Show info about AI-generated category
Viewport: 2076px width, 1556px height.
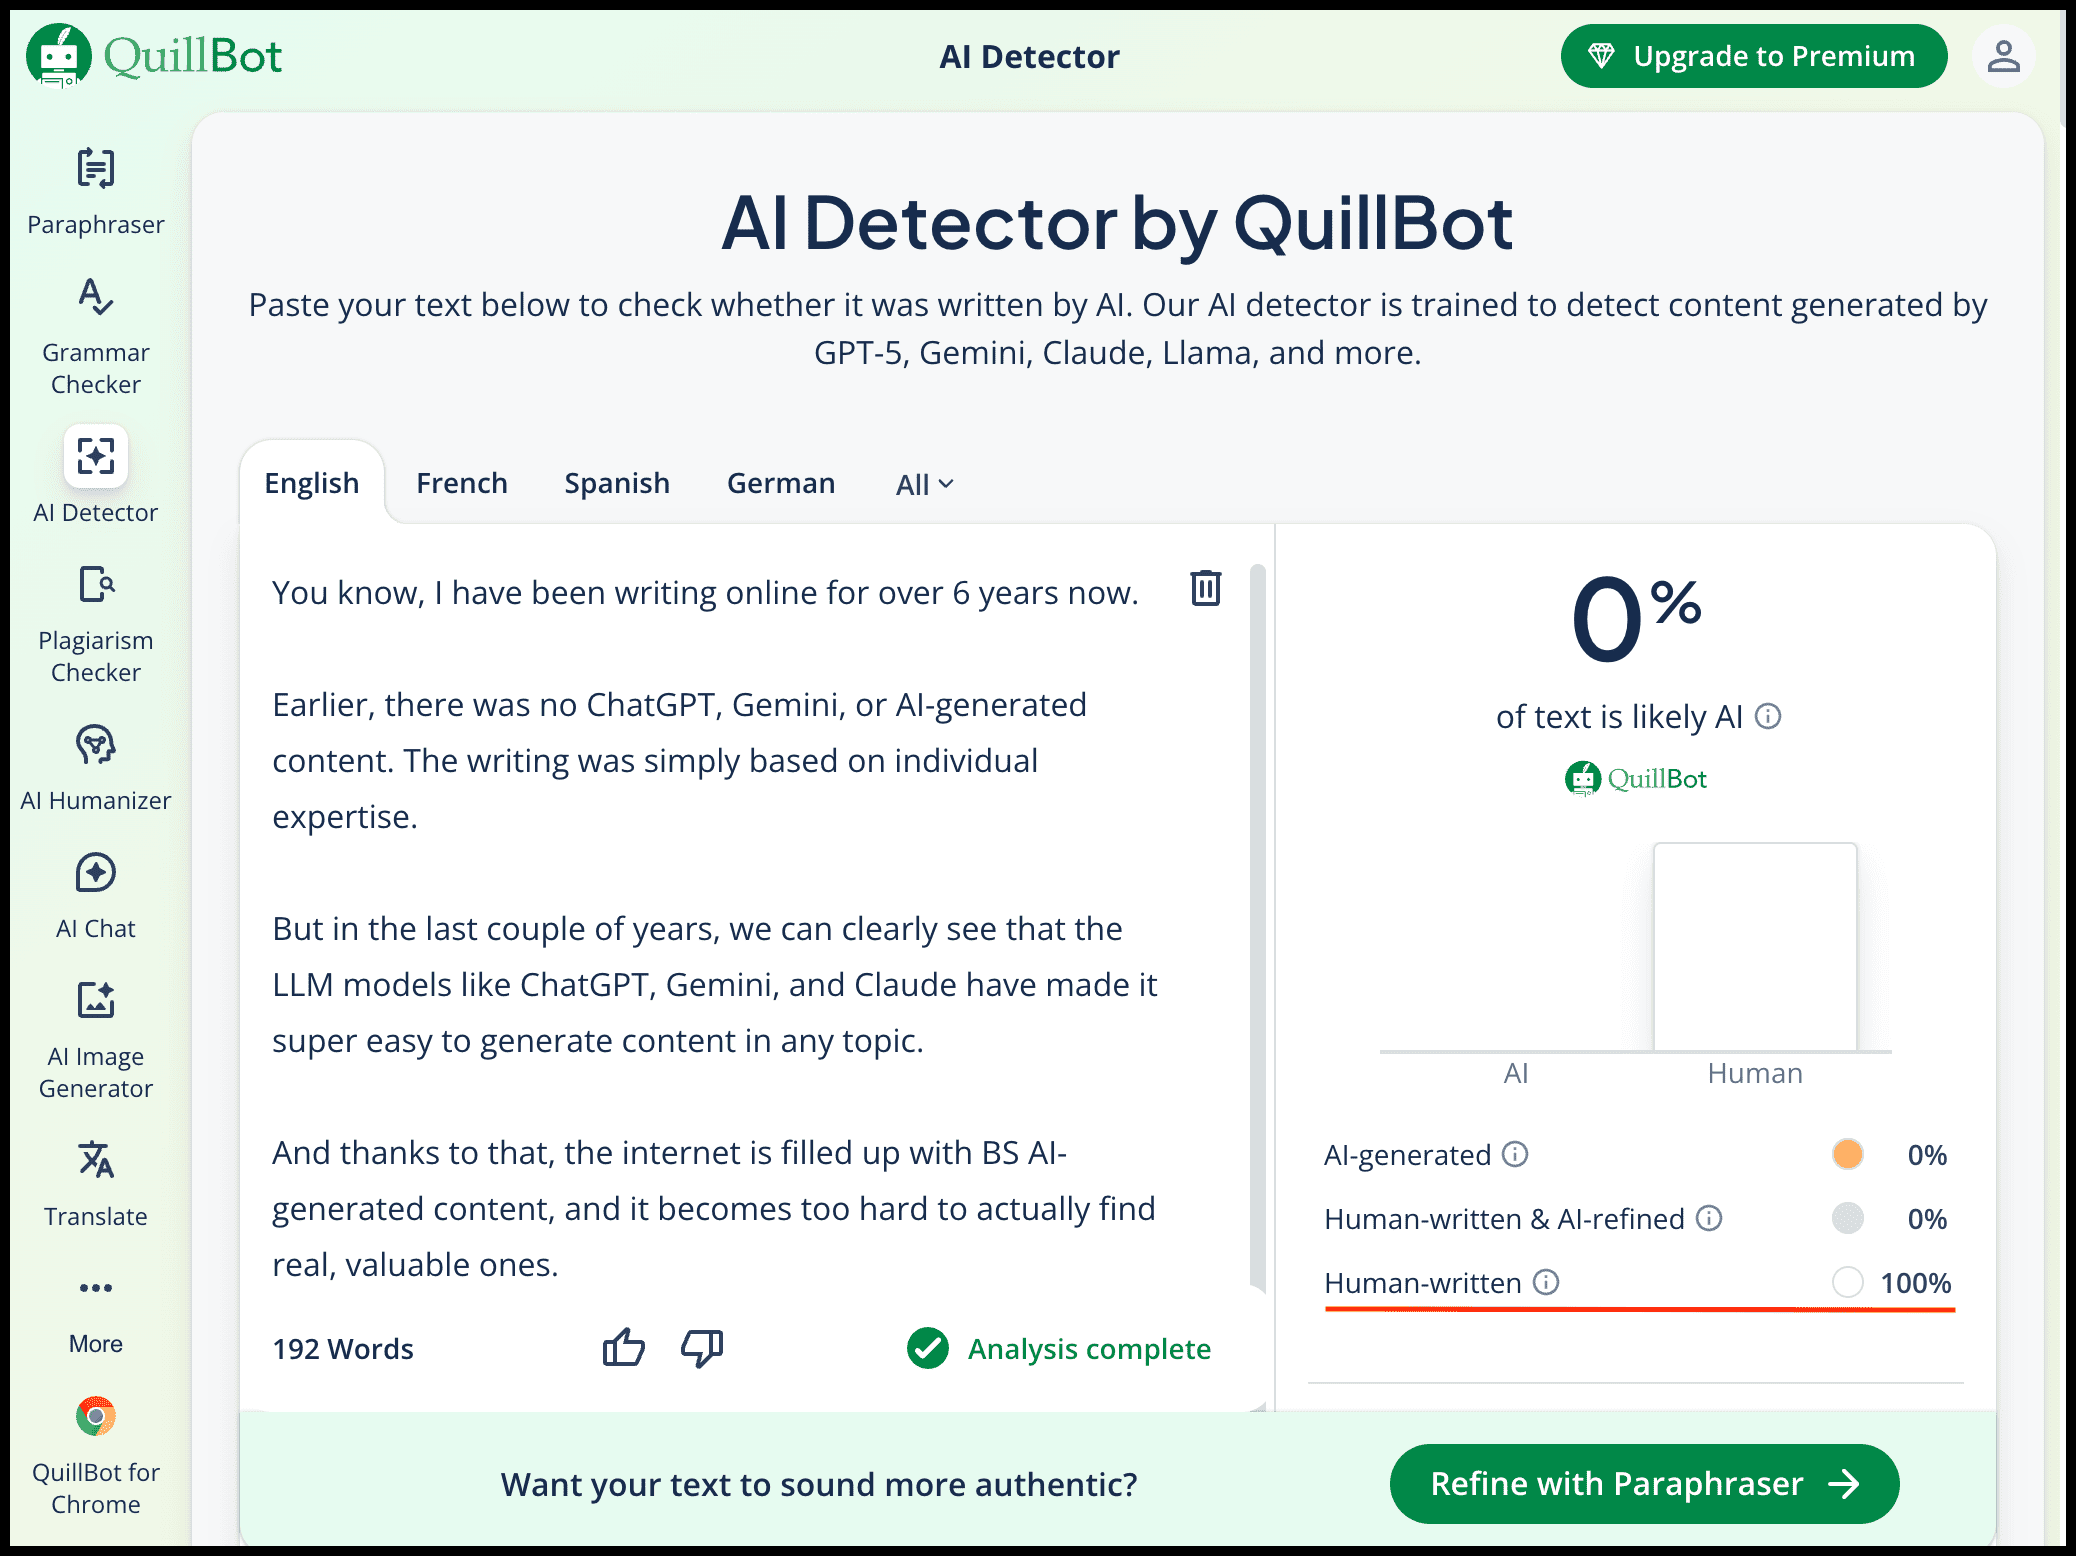(x=1516, y=1155)
